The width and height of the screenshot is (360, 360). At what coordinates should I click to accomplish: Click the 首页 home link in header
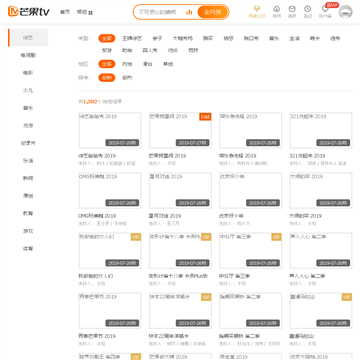(65, 12)
